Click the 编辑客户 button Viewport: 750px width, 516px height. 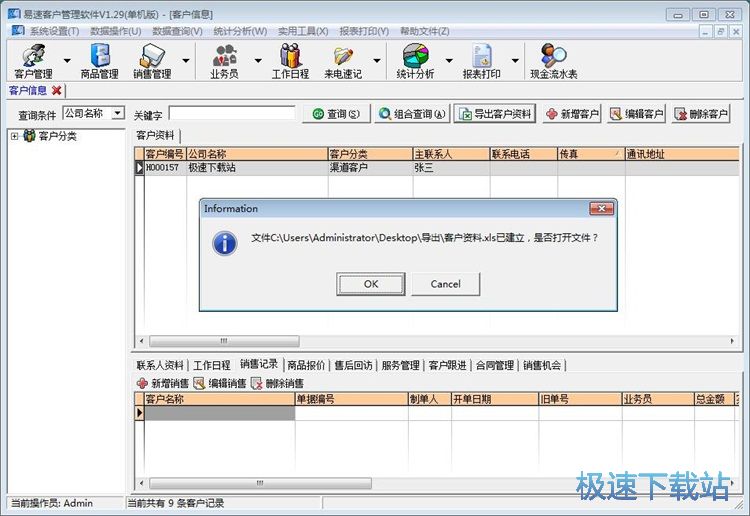[637, 114]
